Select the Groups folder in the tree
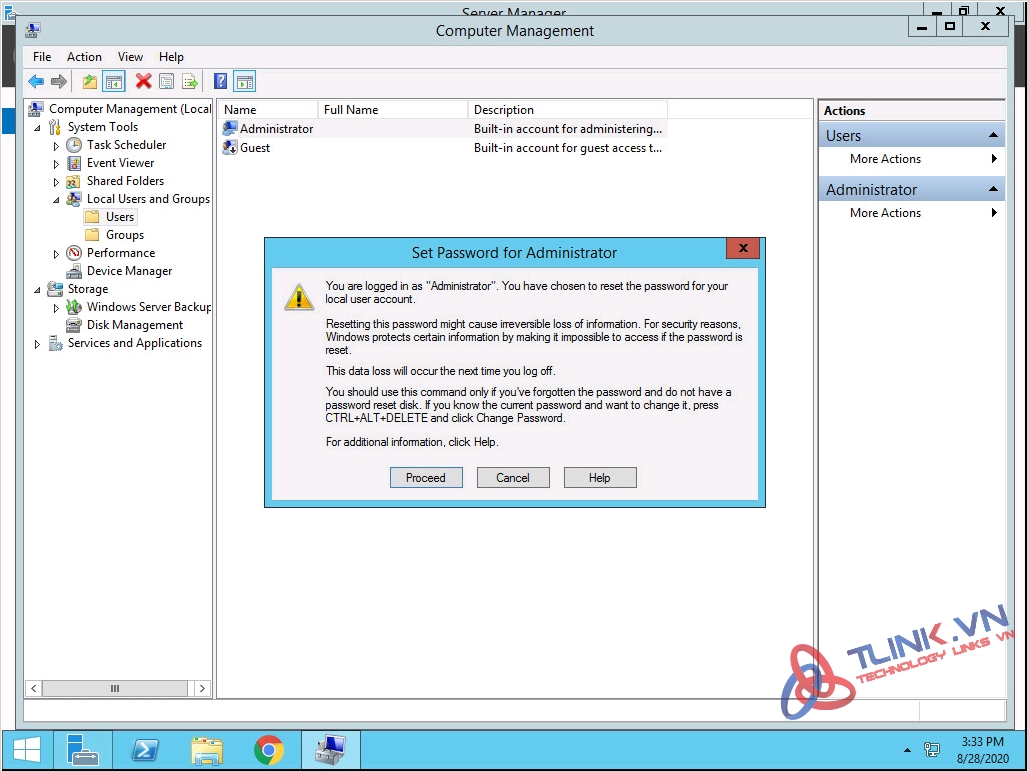Screen dimensions: 1029x772 click(x=125, y=235)
